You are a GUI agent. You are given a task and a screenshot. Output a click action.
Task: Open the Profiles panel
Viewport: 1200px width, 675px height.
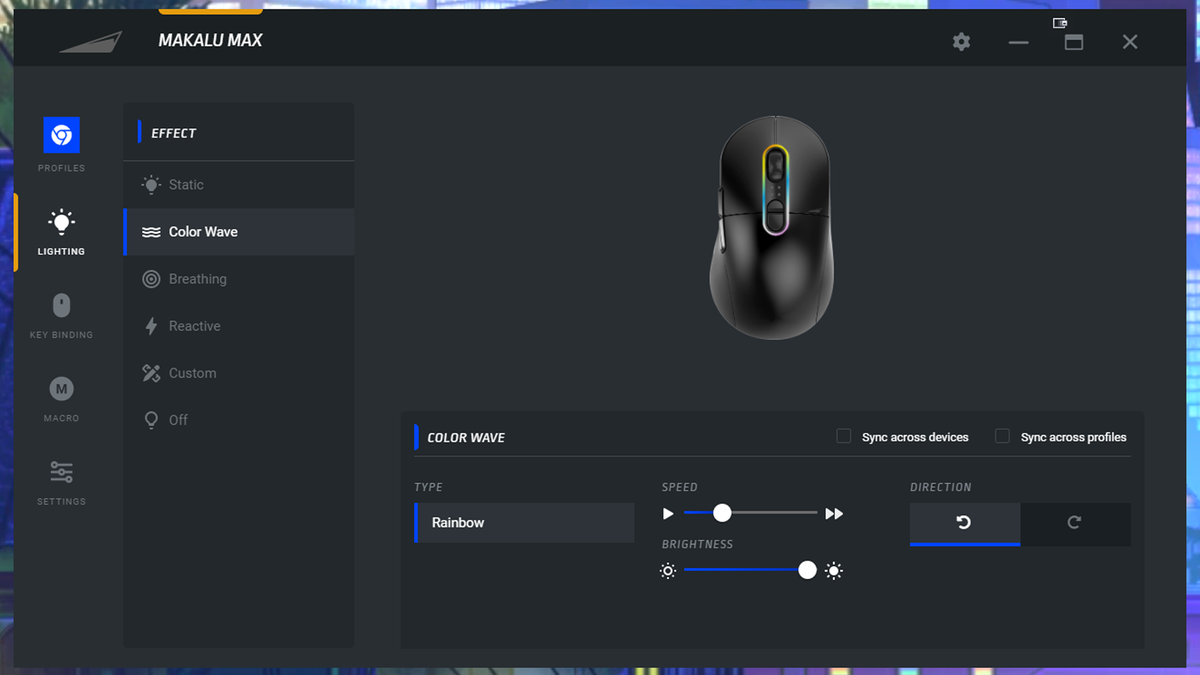pos(60,140)
